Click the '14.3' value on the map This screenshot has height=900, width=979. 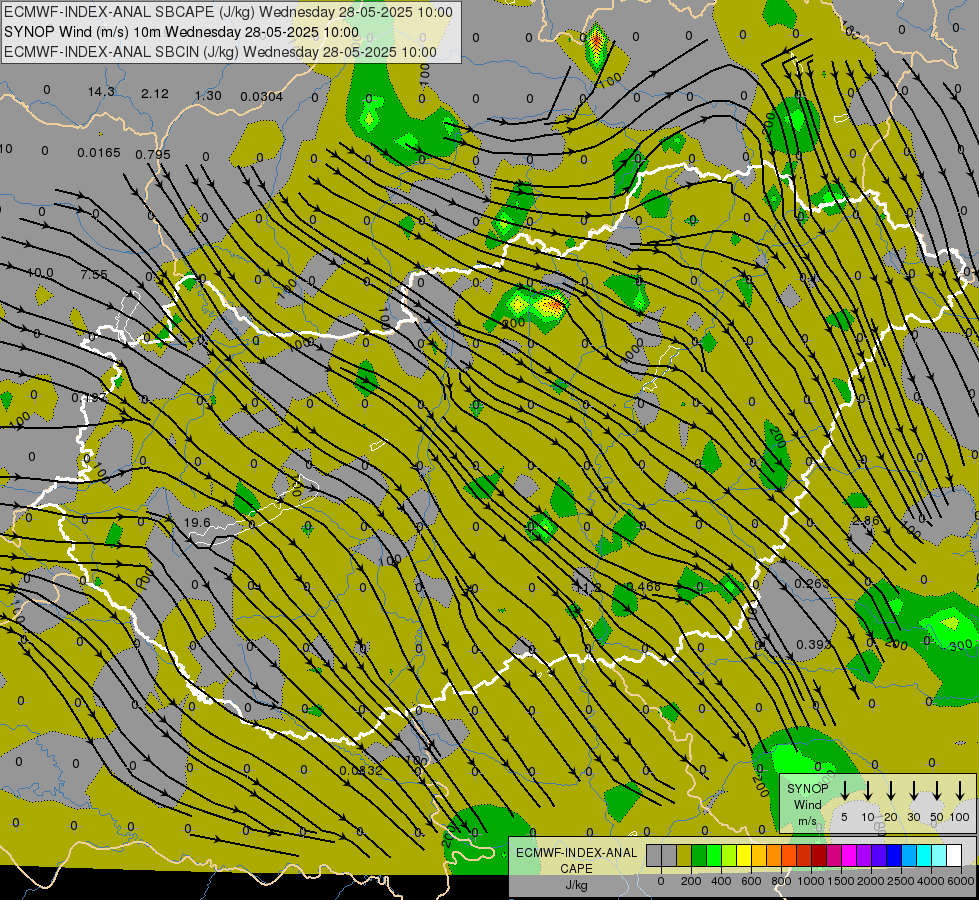coord(101,92)
